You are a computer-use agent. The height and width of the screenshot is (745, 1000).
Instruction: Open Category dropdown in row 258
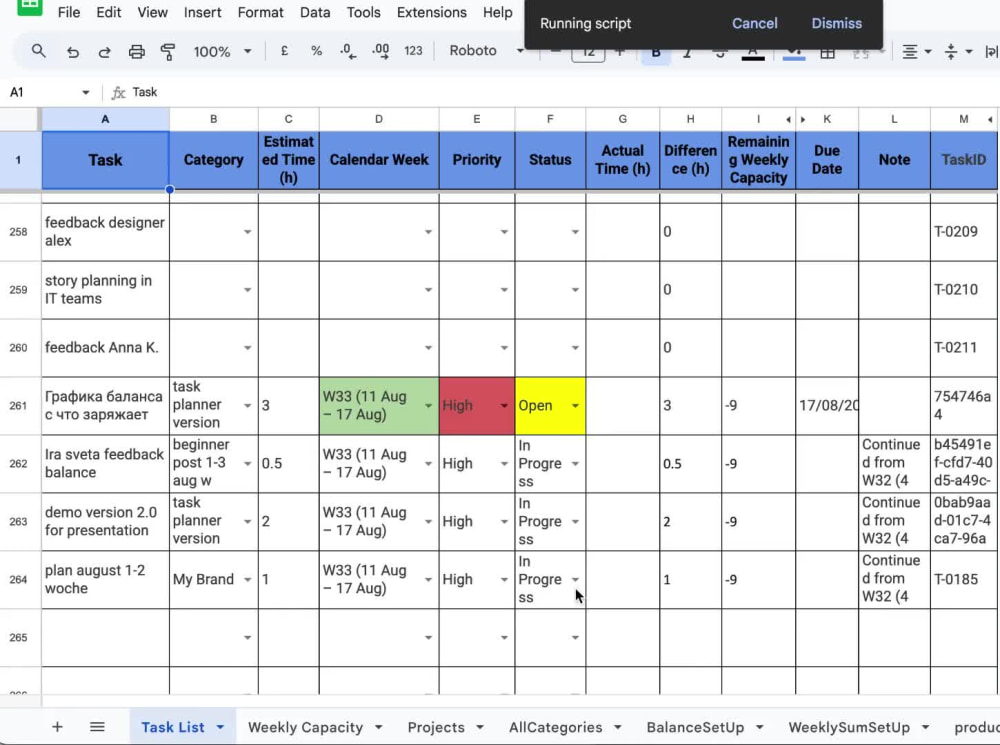coord(247,232)
